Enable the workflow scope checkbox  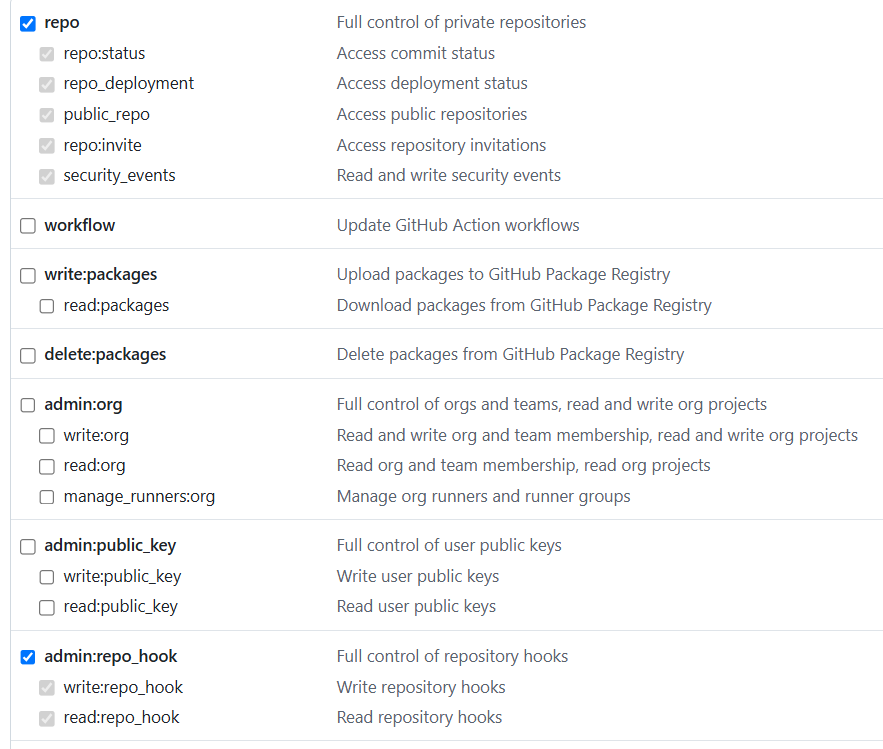28,226
